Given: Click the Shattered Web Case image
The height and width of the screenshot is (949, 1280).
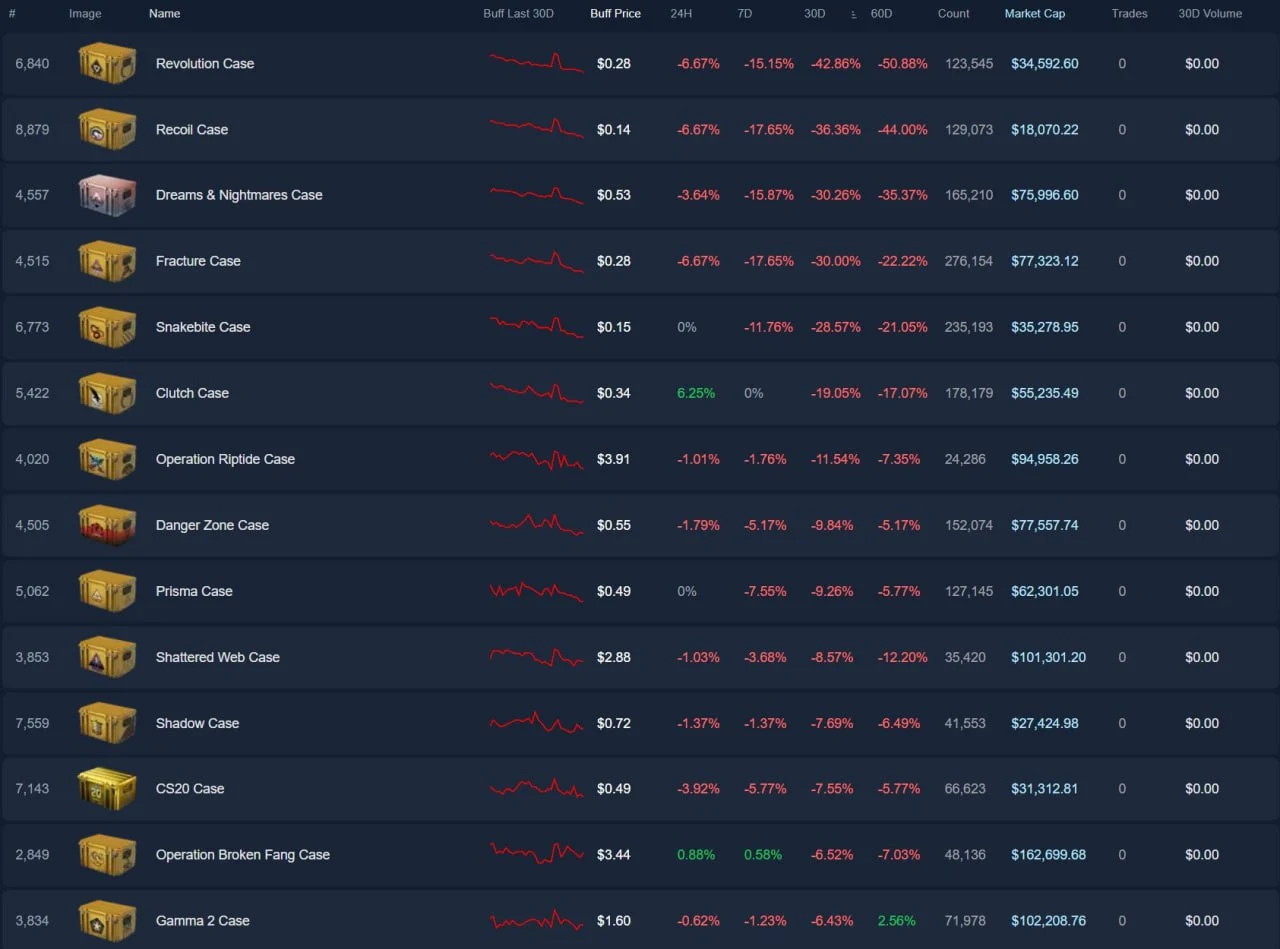Looking at the screenshot, I should click(x=107, y=657).
